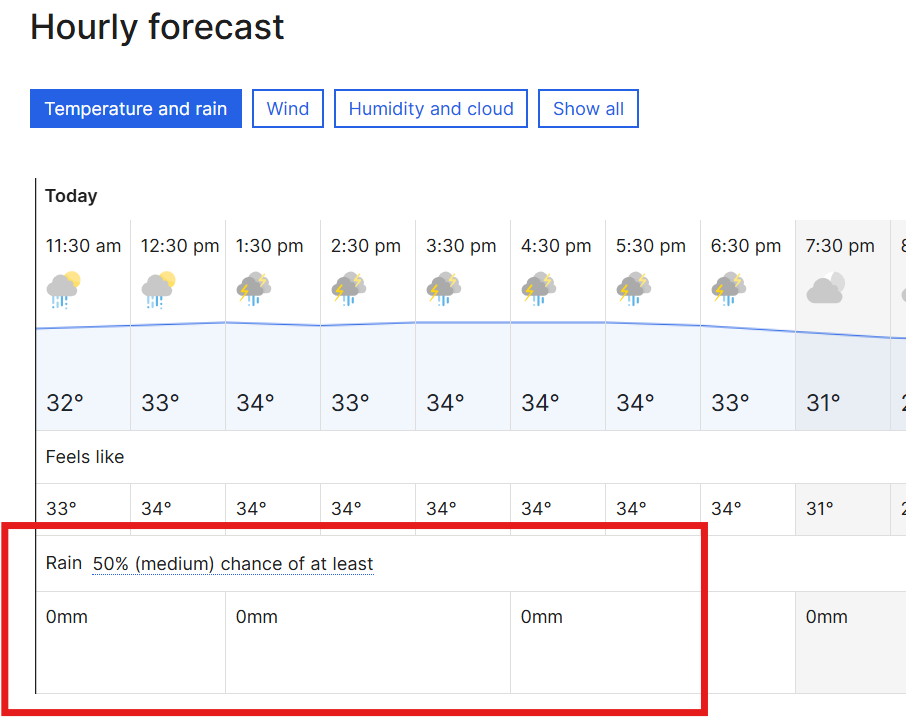Select the Temperature and rain tab
906x718 pixels.
pyautogui.click(x=136, y=109)
